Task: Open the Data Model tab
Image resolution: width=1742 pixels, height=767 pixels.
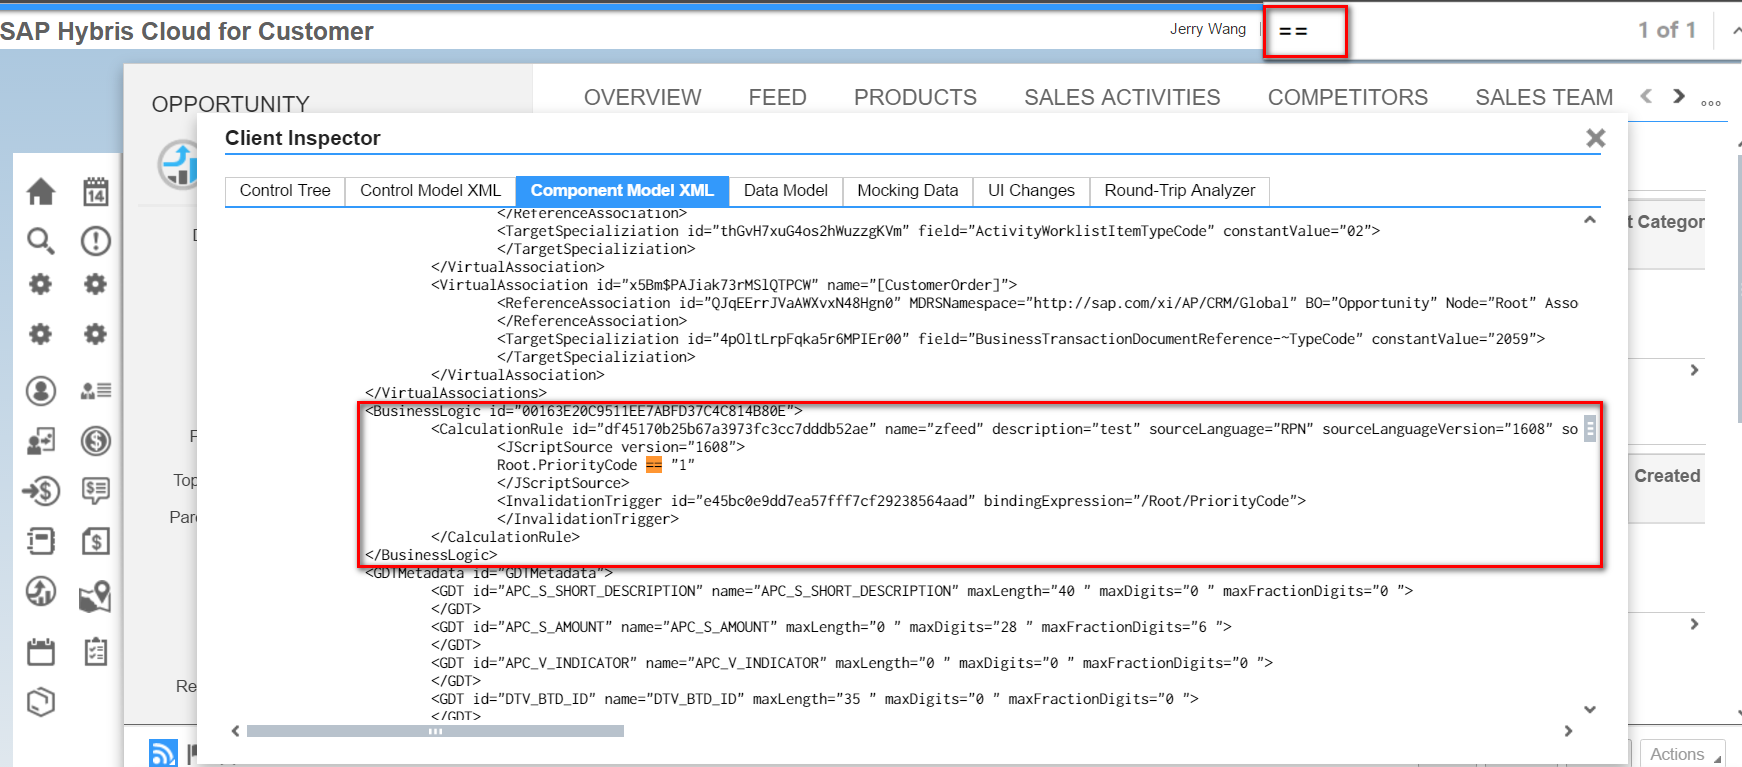Action: [x=786, y=191]
